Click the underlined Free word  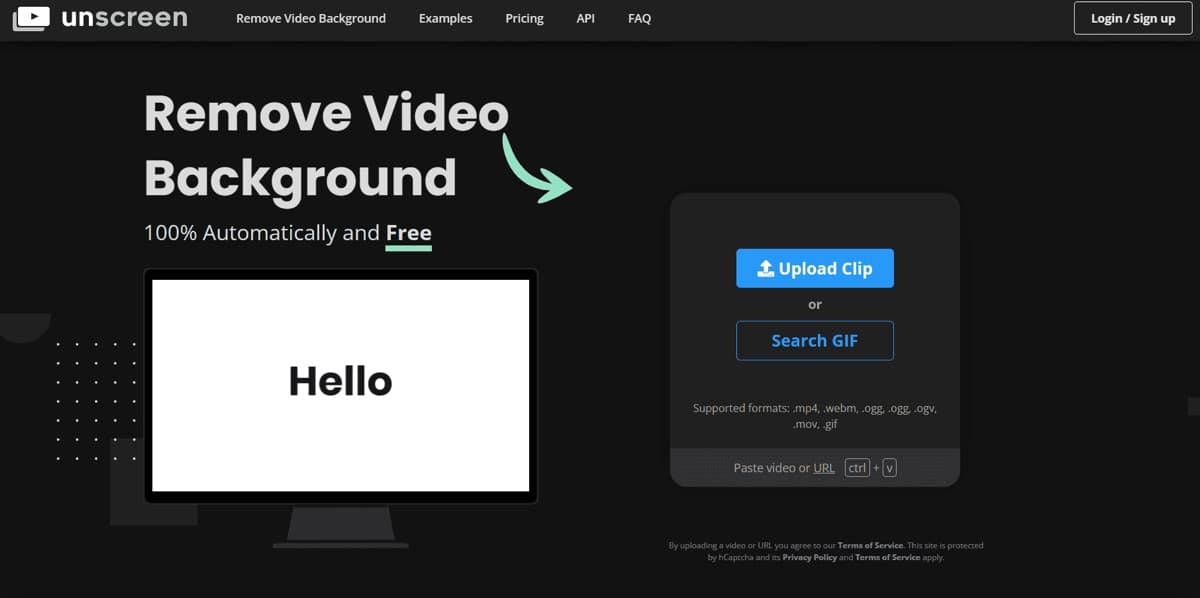409,233
